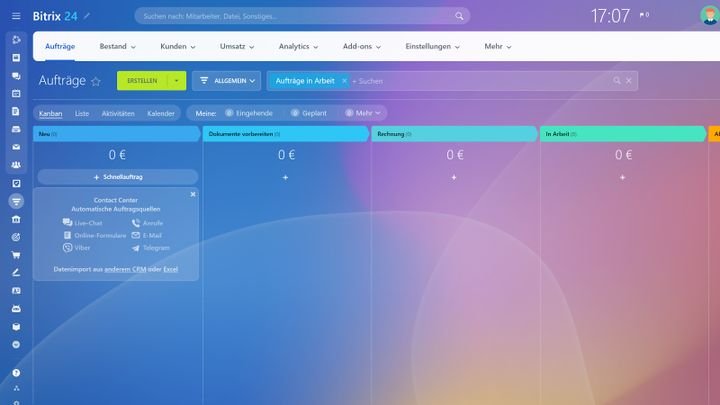This screenshot has height=405, width=720.
Task: Toggle the Geplant counter filter
Action: (x=309, y=113)
